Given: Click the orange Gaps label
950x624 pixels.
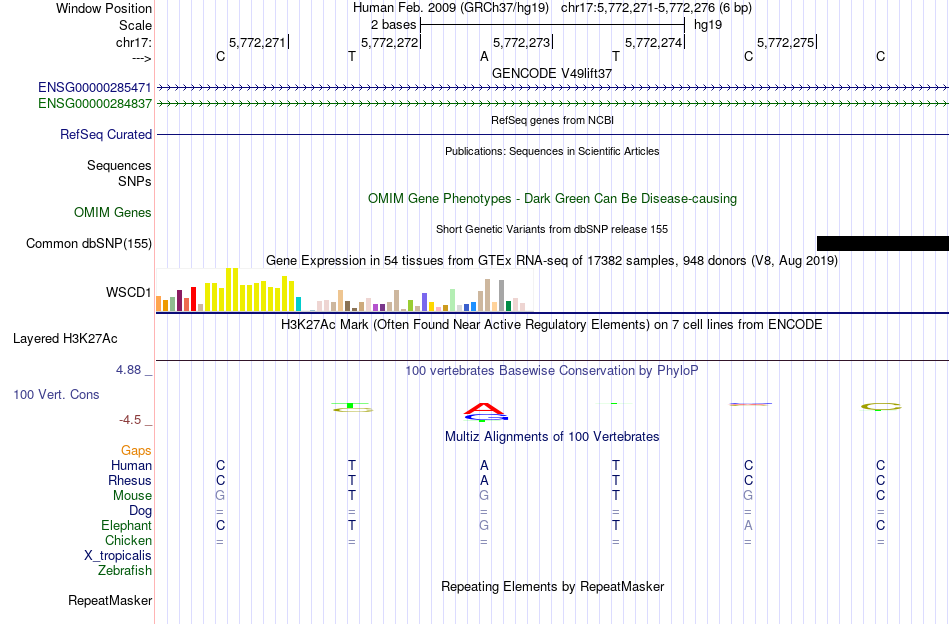Looking at the screenshot, I should pos(136,450).
